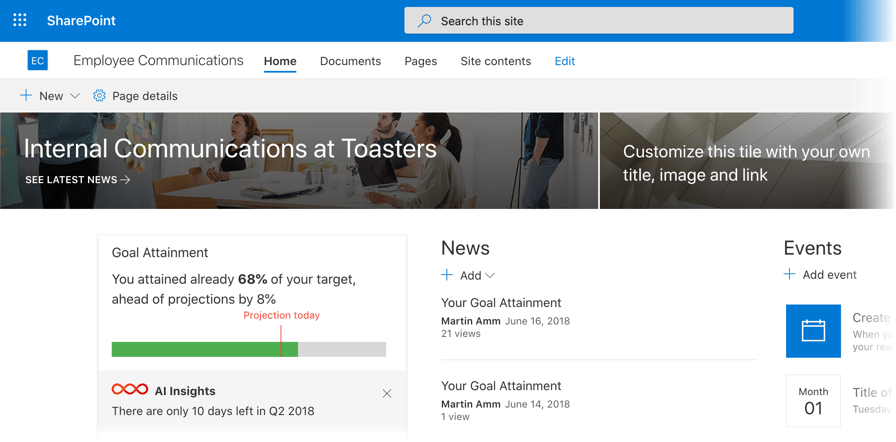Screen dimensions: 896x442
Task: Open the Pages tab
Action: pos(421,61)
